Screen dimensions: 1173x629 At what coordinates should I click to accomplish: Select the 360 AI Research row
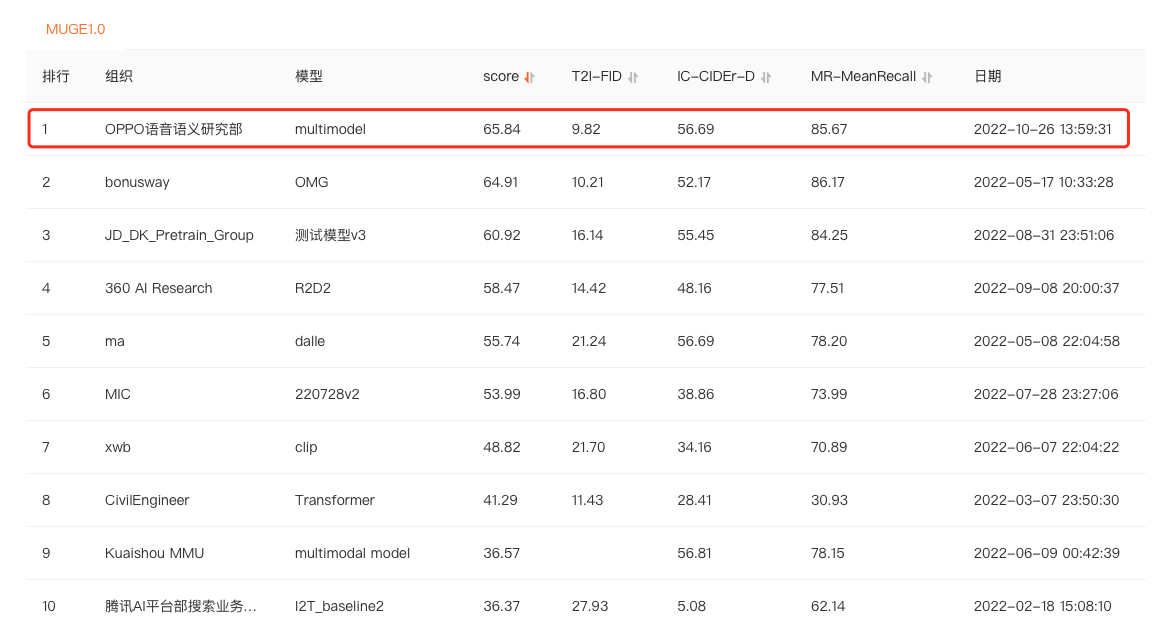click(158, 288)
